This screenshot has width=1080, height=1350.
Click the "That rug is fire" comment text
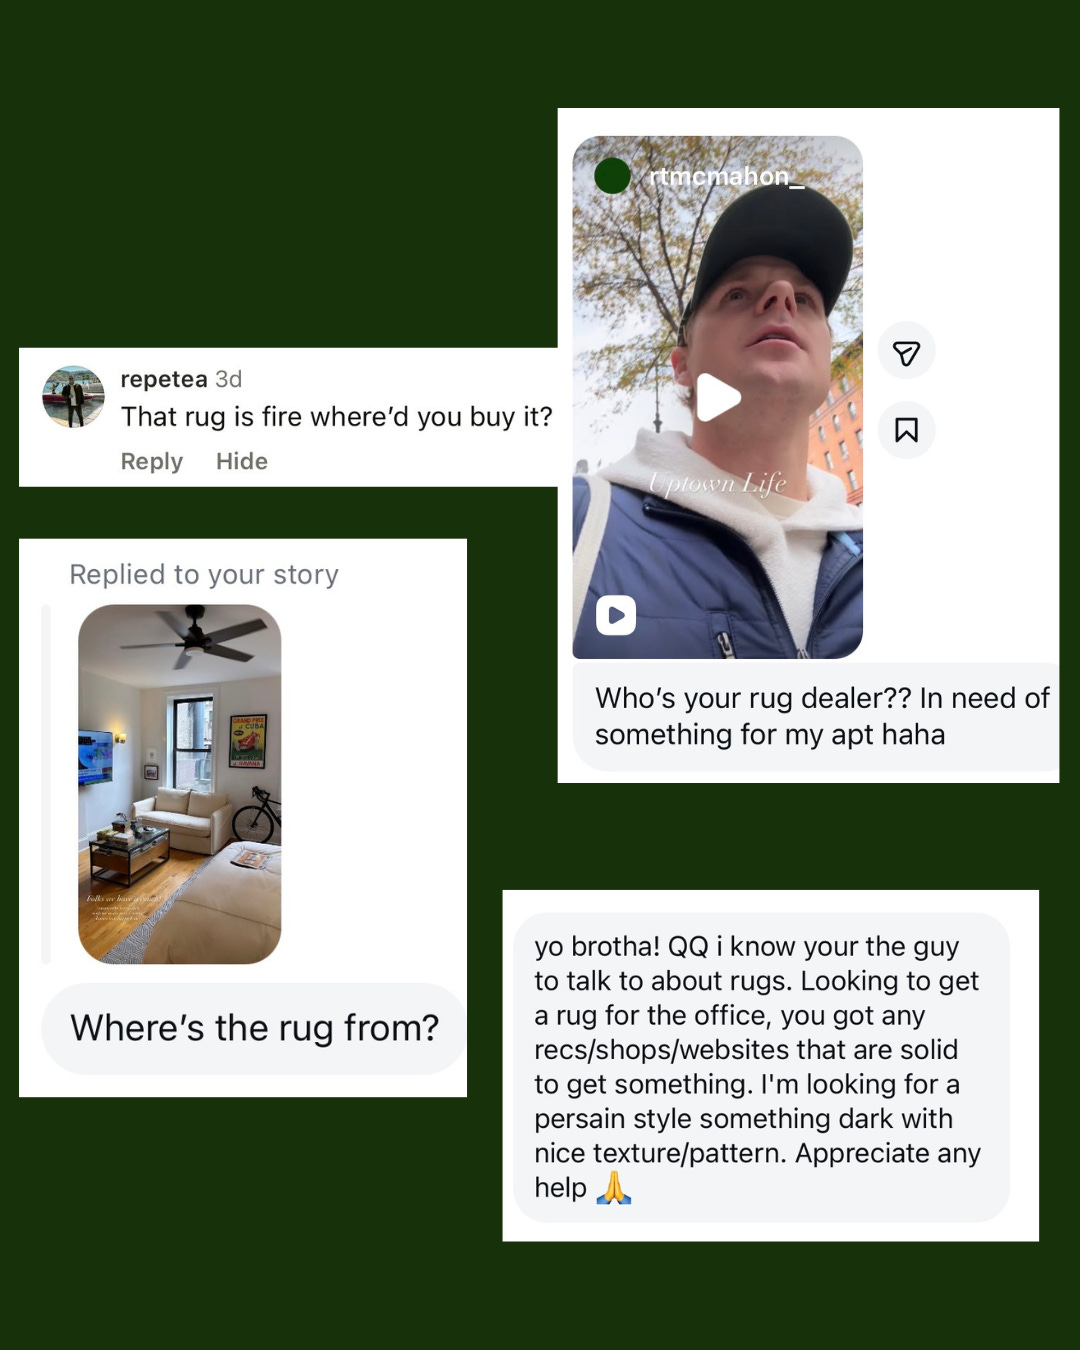click(336, 417)
